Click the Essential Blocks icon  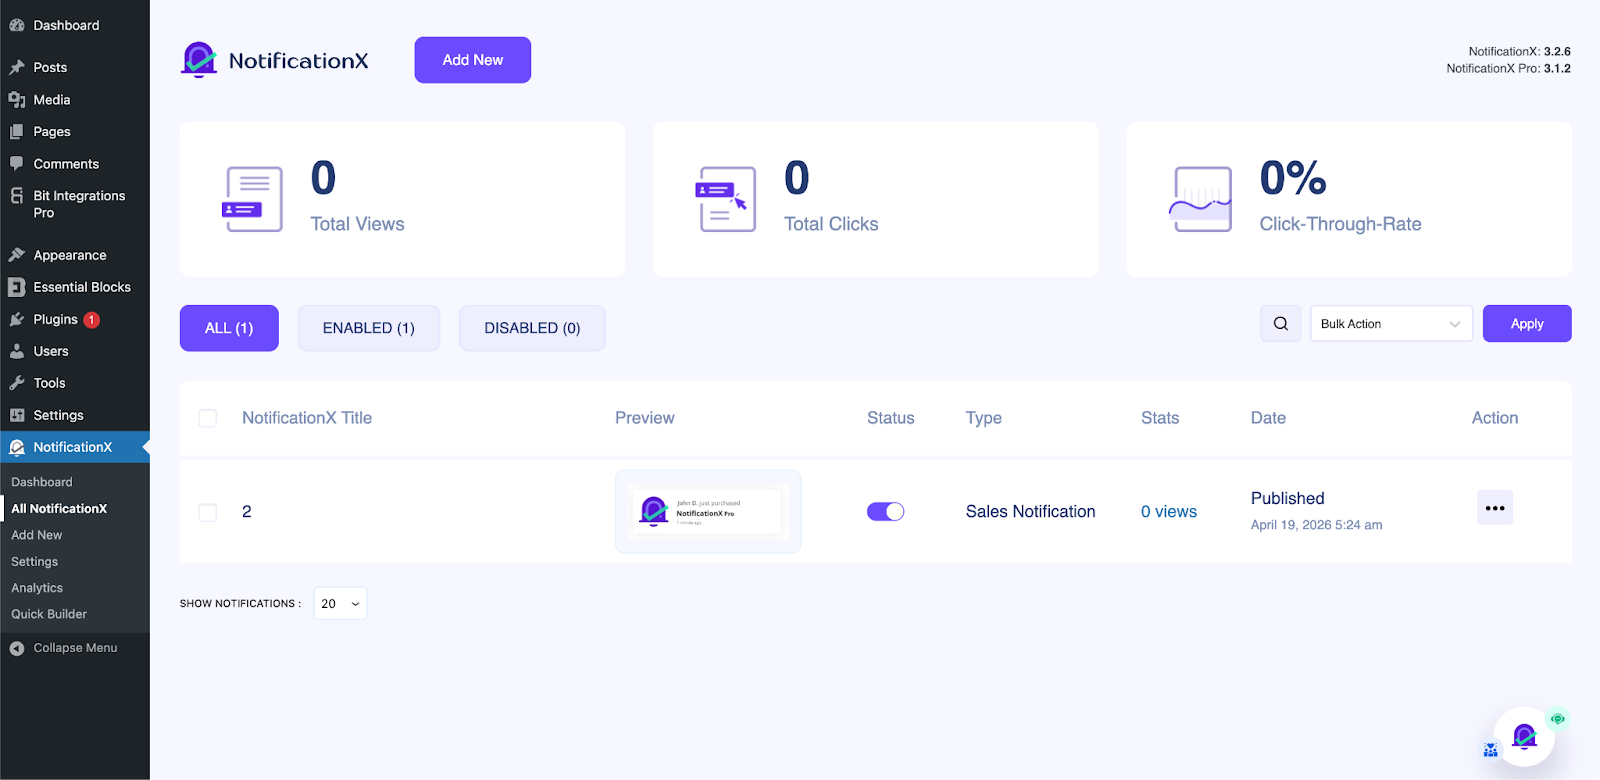click(17, 287)
